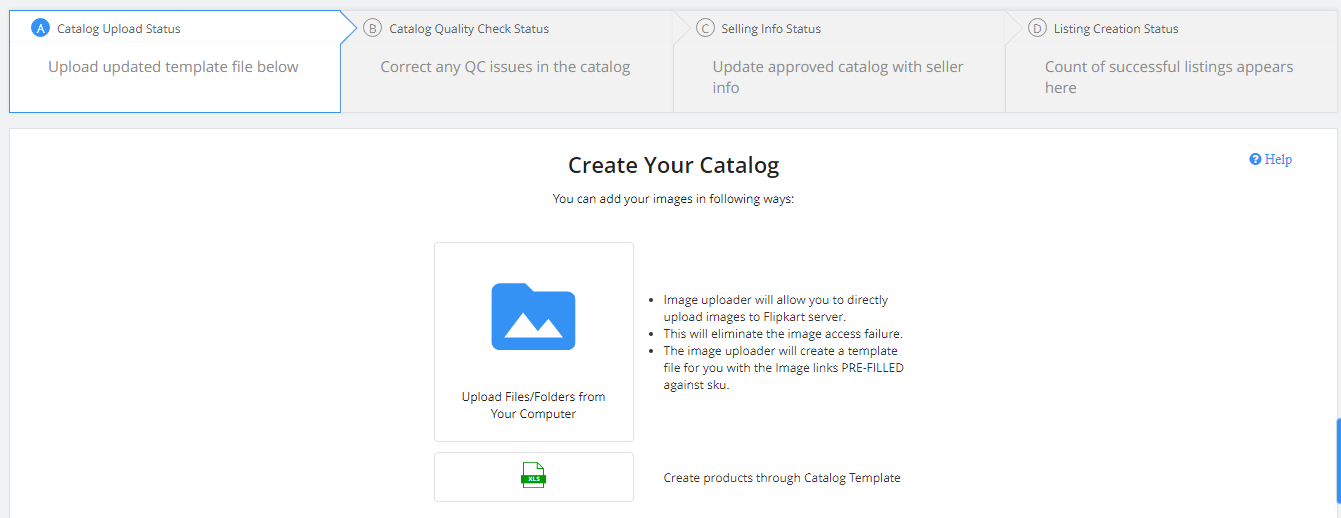Click Create products through Catalog Template text
The height and width of the screenshot is (518, 1341).
tap(782, 478)
